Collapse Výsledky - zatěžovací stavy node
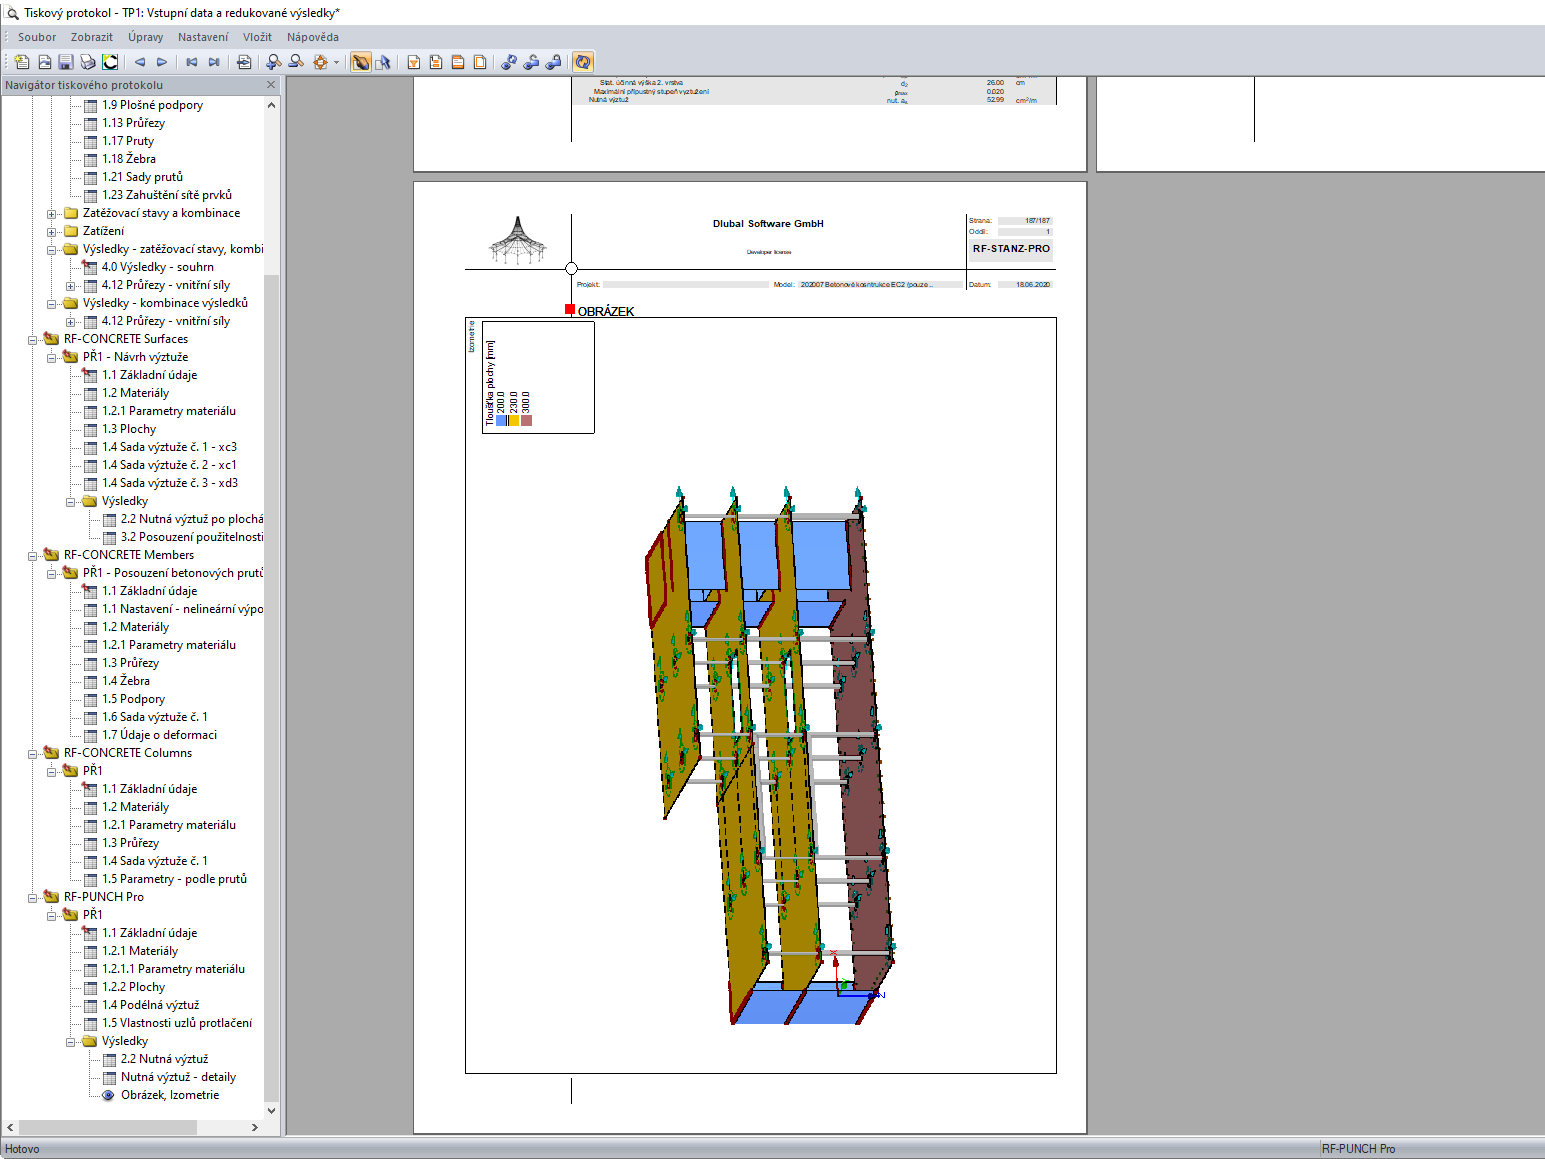 pos(52,249)
